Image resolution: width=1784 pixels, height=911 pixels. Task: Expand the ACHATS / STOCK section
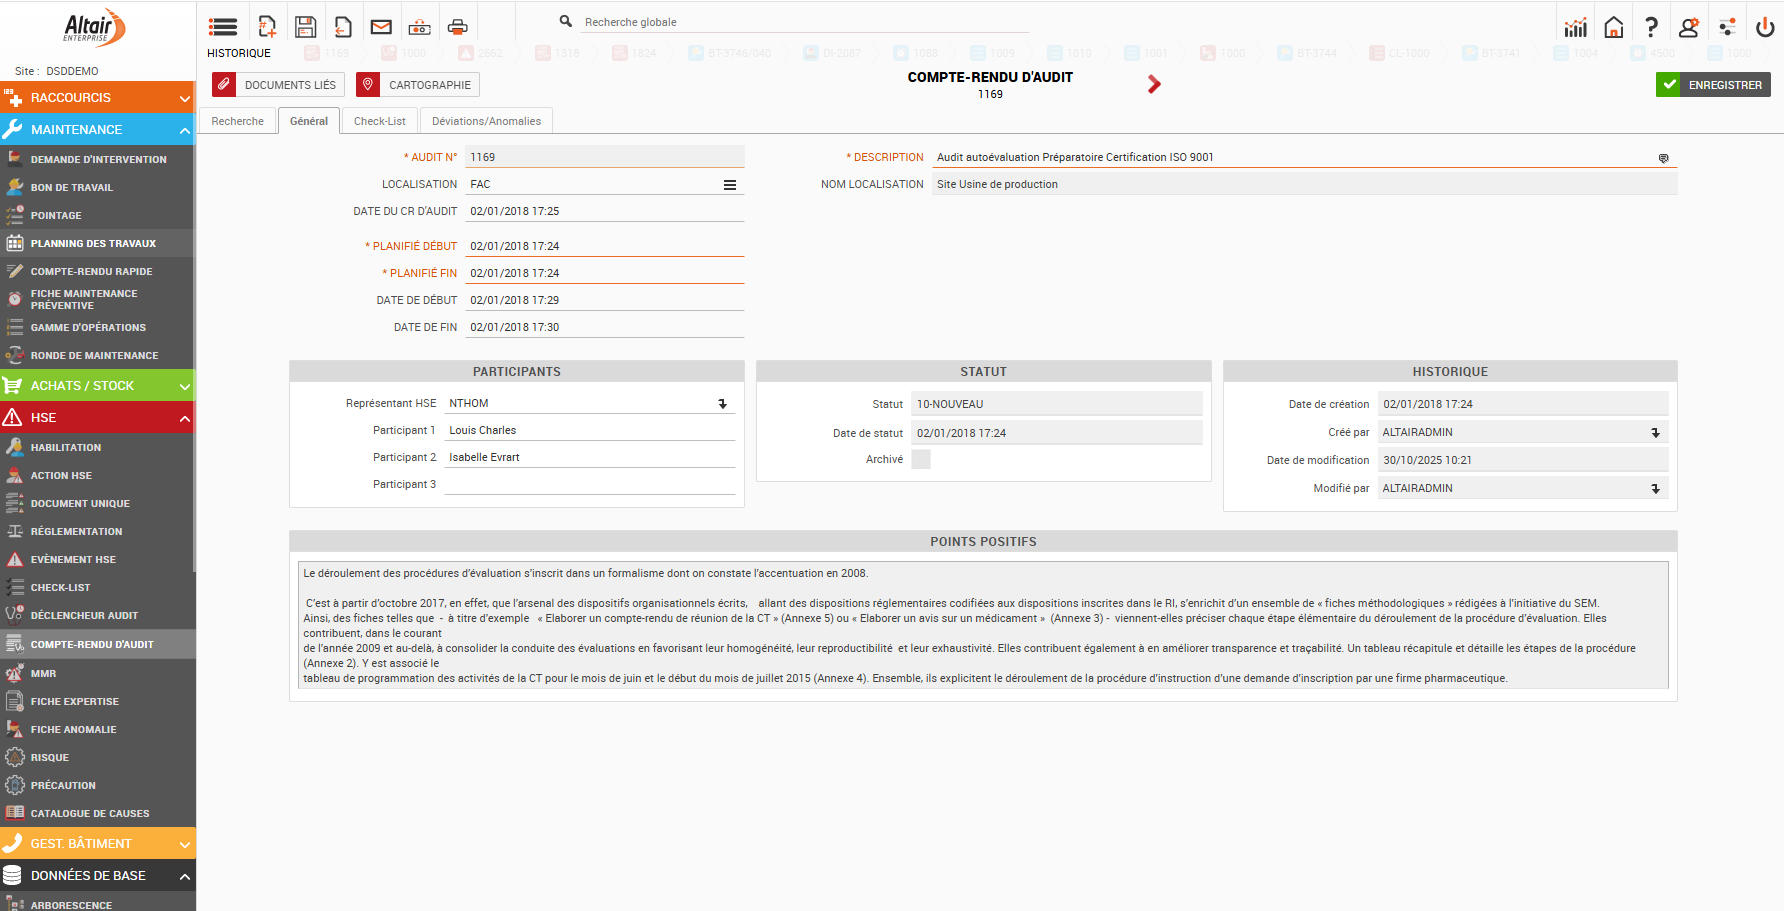185,386
